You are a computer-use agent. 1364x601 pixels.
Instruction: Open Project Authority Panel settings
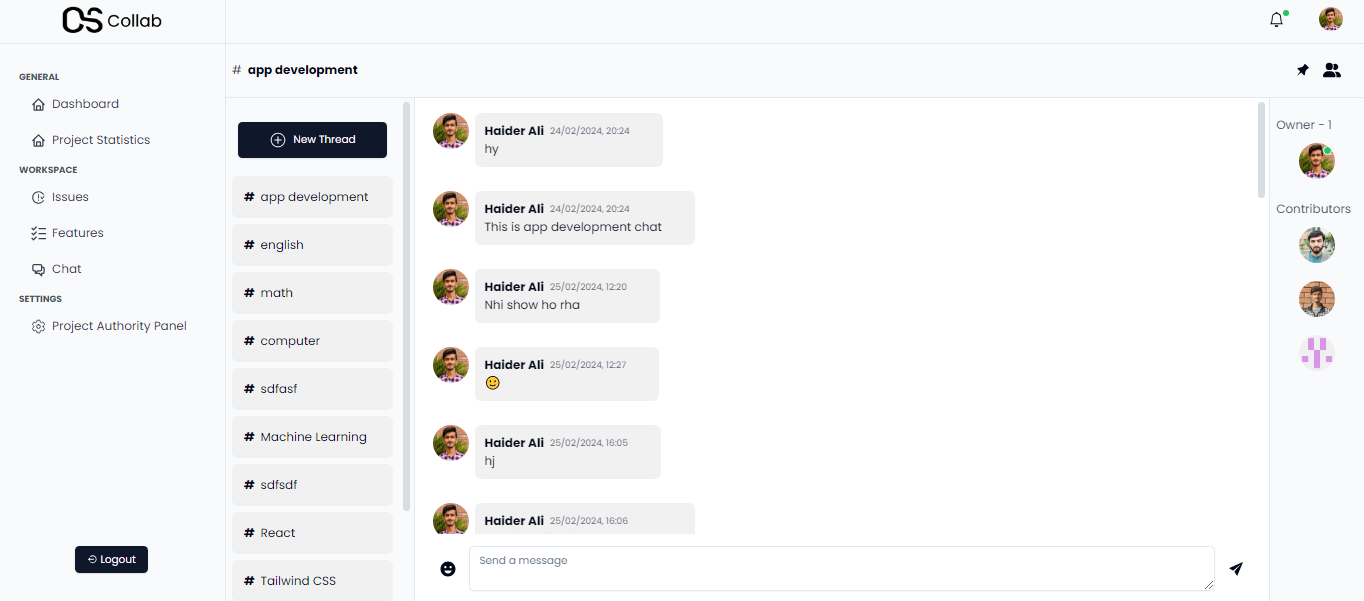click(x=119, y=326)
